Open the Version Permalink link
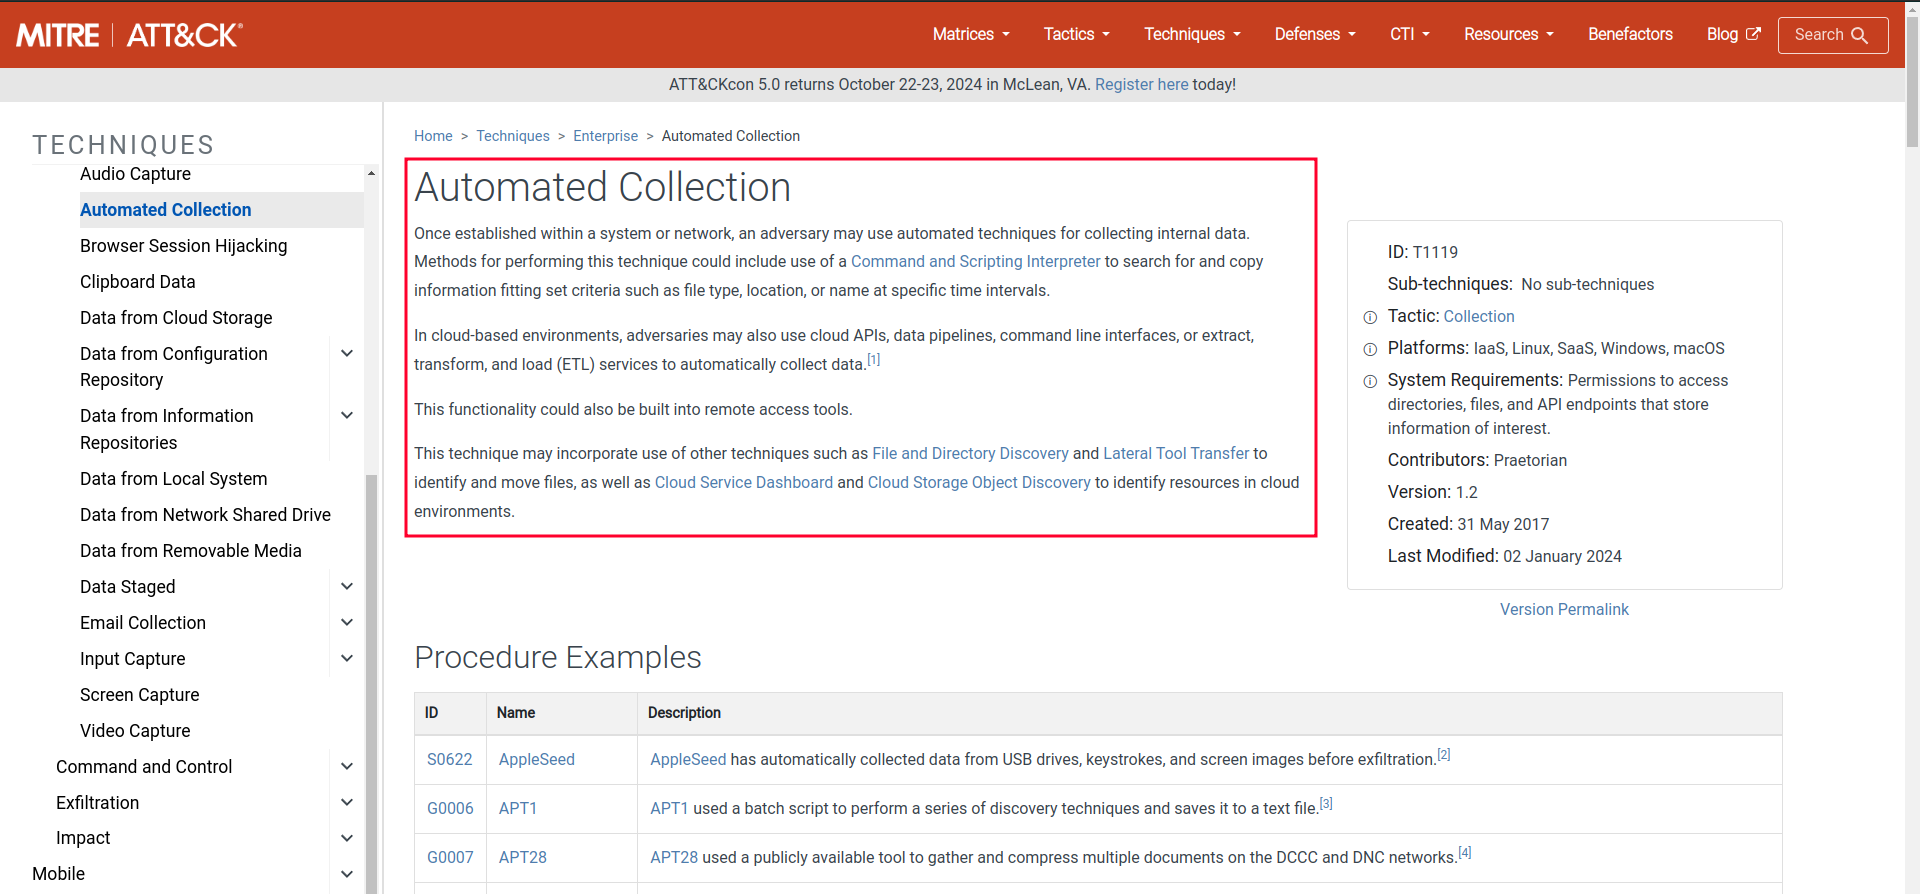Screen dimensions: 1920x894 click(x=1564, y=610)
